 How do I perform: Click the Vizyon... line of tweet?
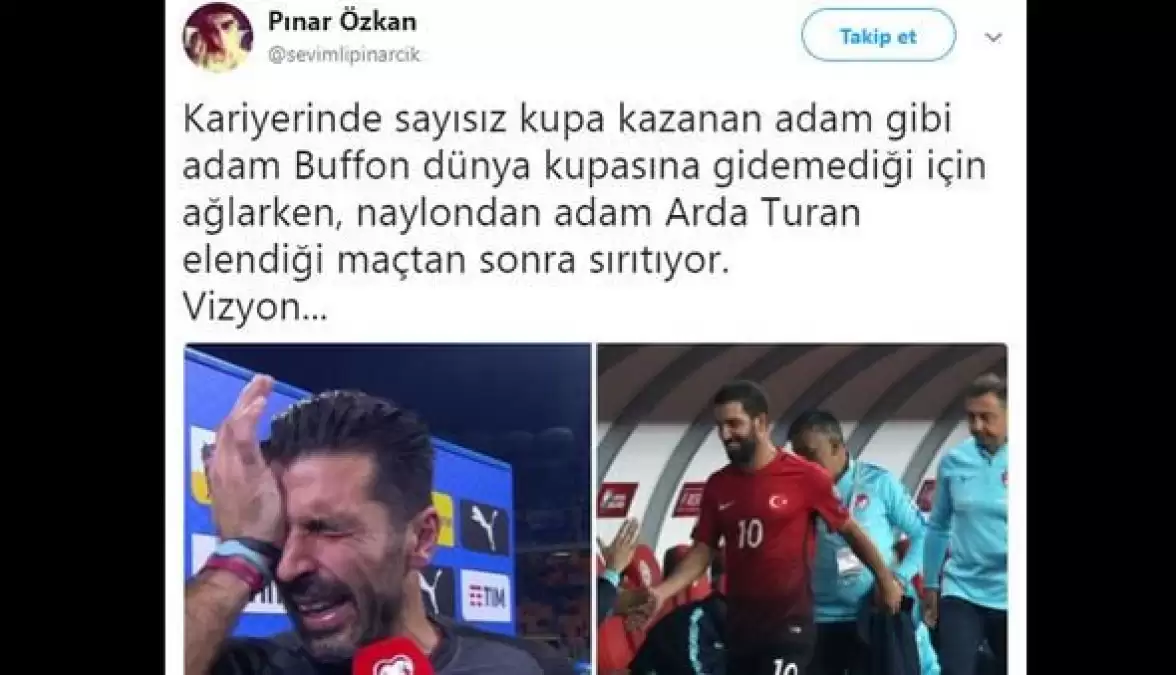[255, 308]
